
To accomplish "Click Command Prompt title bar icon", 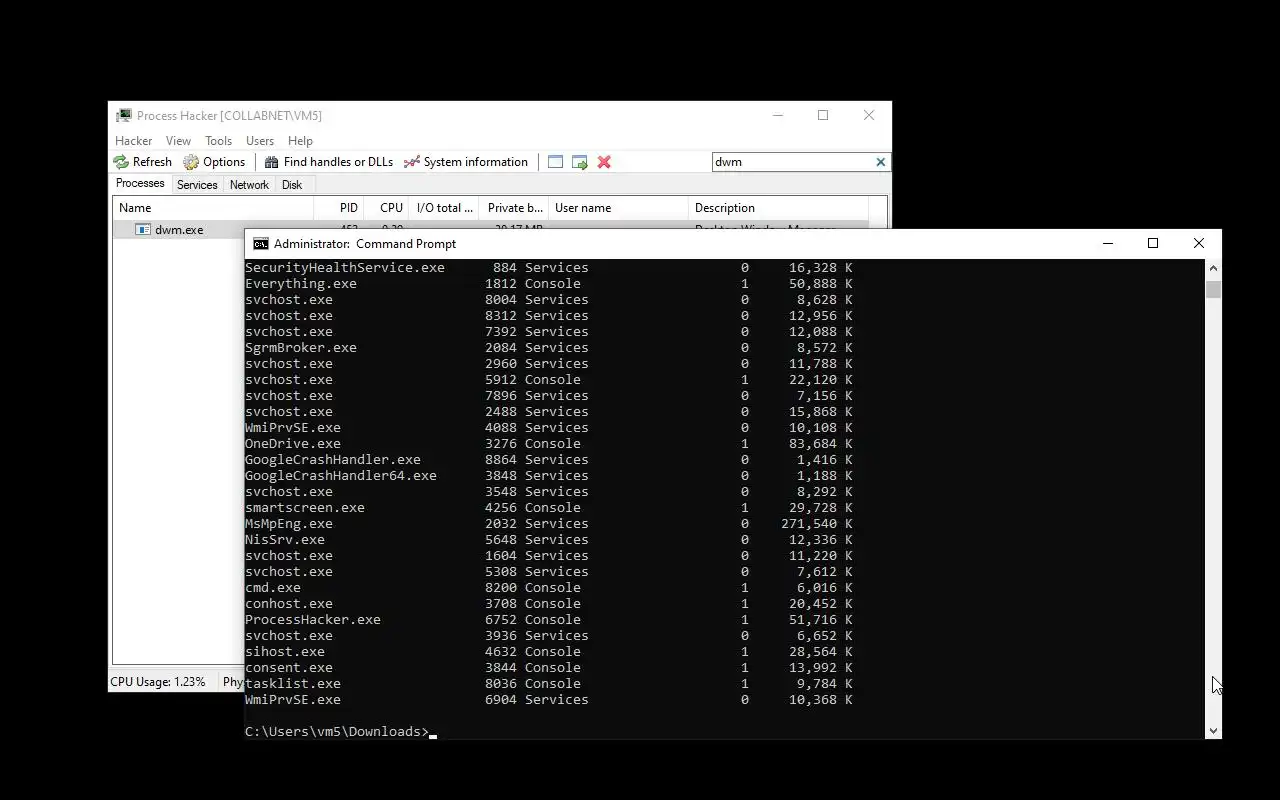I will pos(261,244).
